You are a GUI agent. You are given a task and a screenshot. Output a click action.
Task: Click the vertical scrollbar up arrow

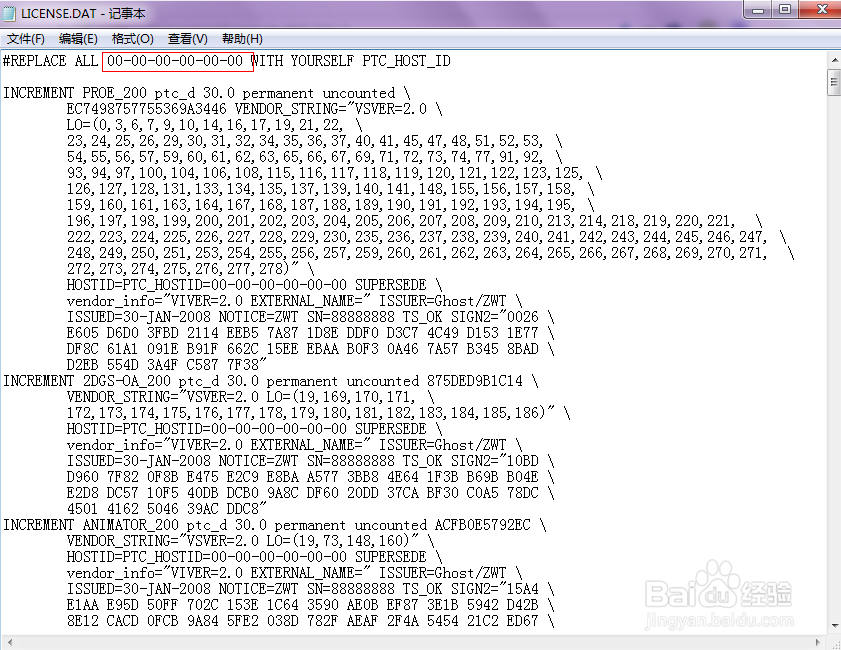click(x=835, y=60)
